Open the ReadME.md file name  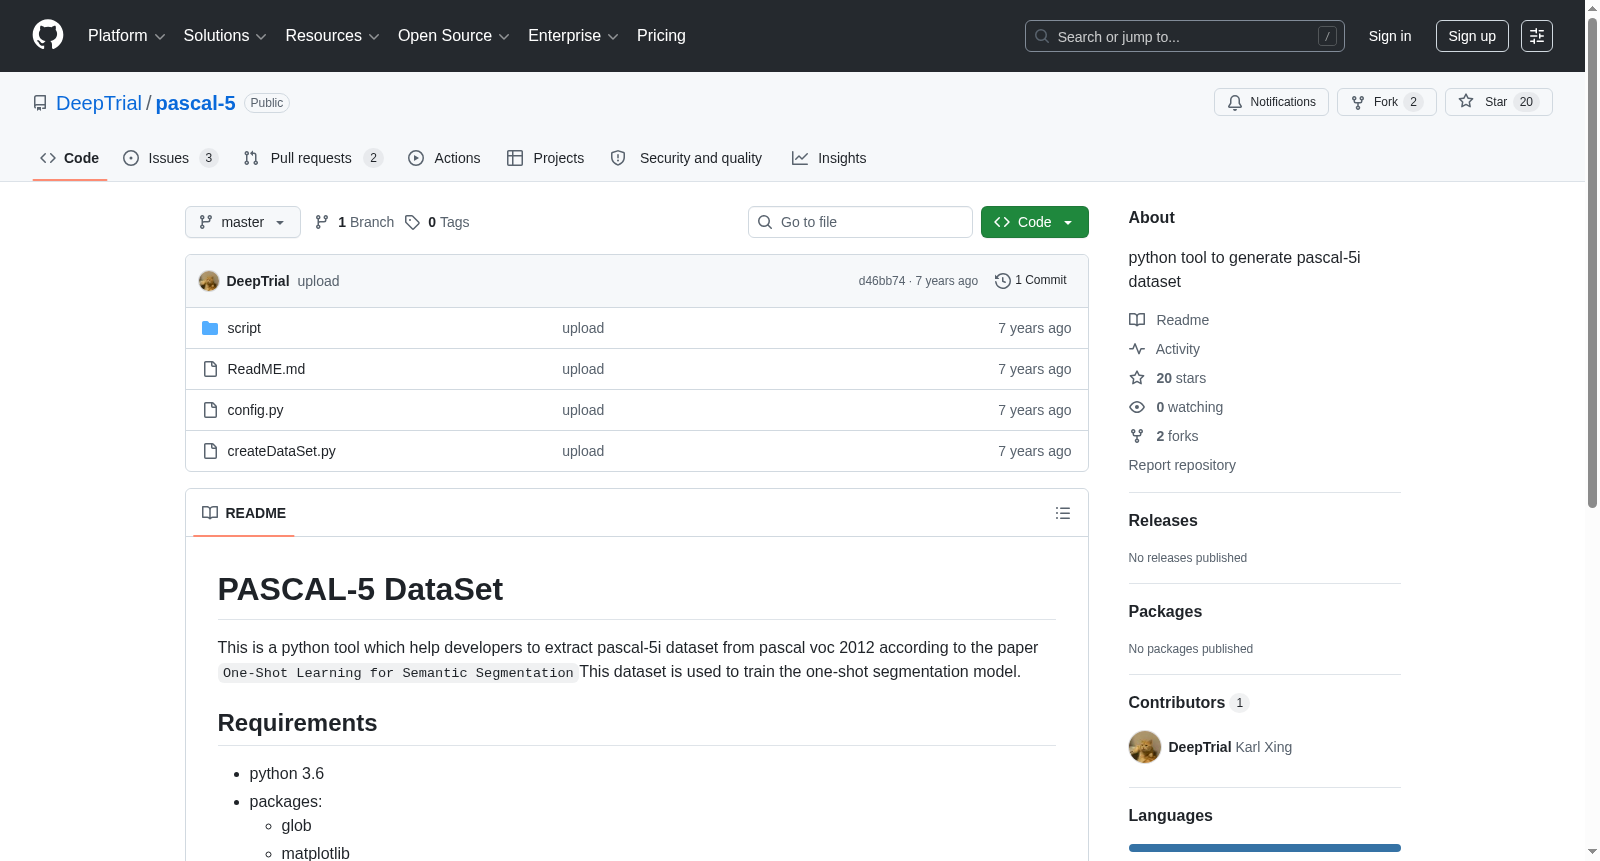click(x=266, y=369)
